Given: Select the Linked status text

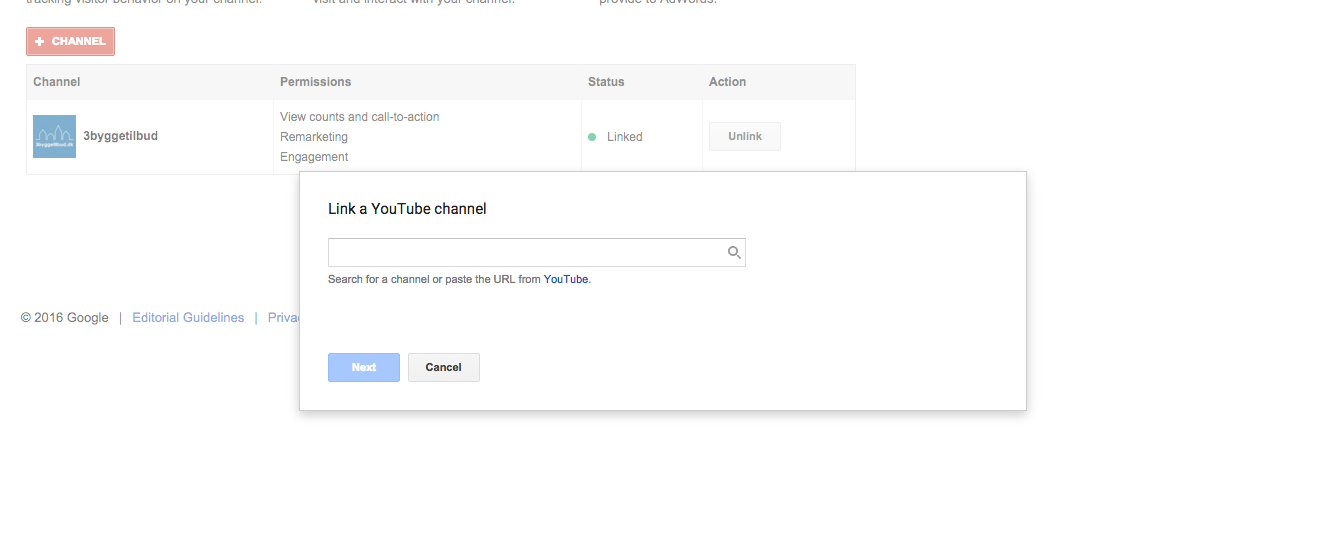Looking at the screenshot, I should 625,137.
